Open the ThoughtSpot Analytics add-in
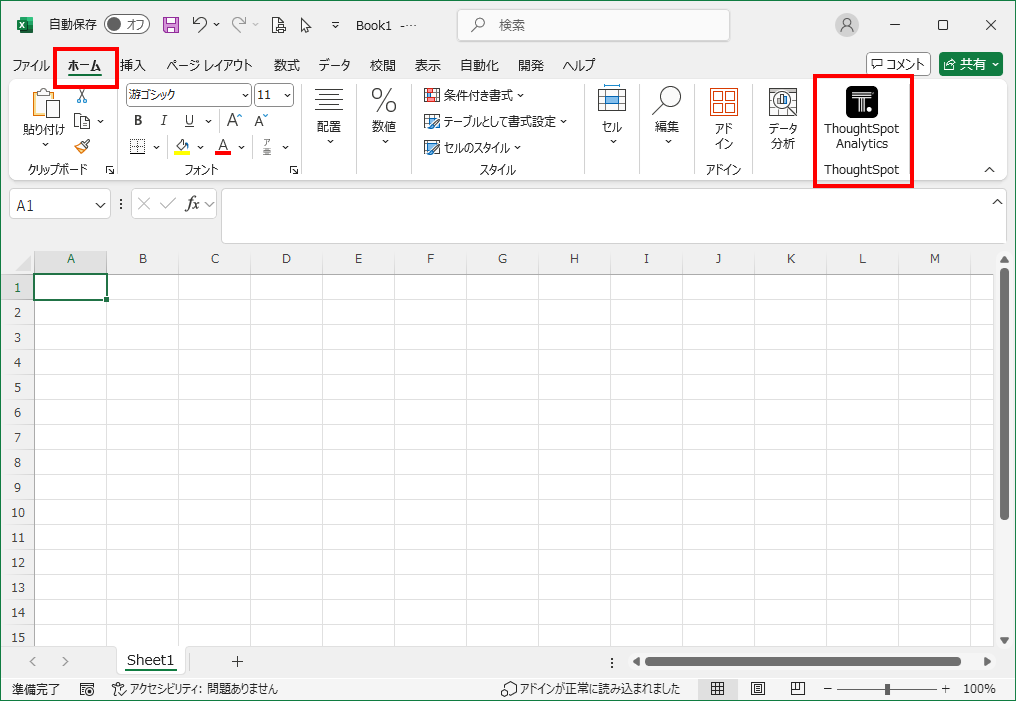Screen dimensions: 1016x701 pos(861,118)
